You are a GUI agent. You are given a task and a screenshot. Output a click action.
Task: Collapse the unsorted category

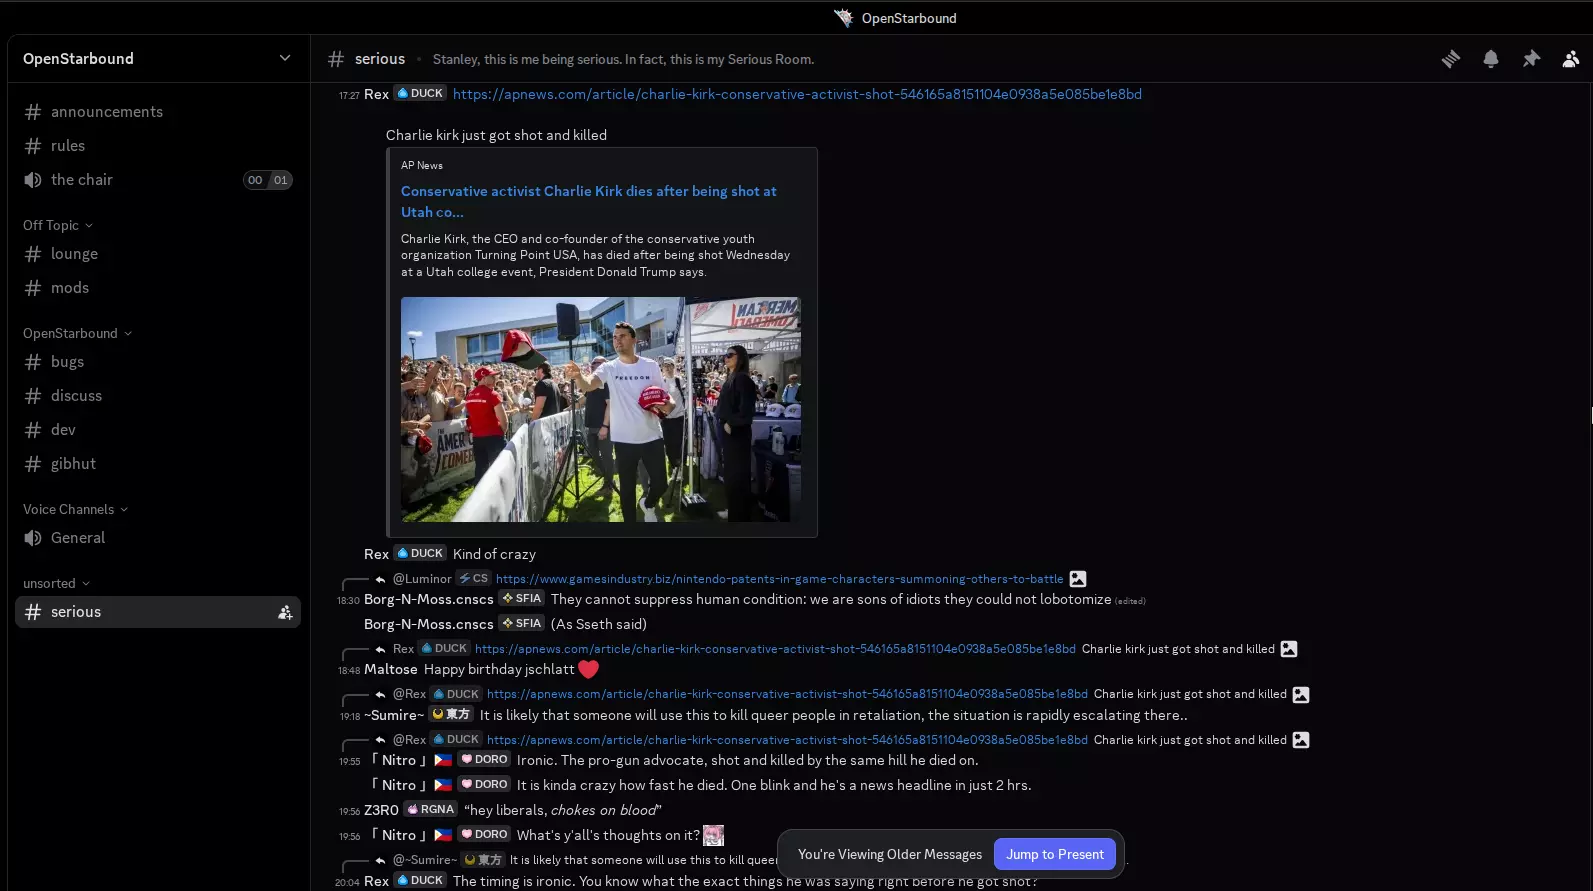click(56, 583)
